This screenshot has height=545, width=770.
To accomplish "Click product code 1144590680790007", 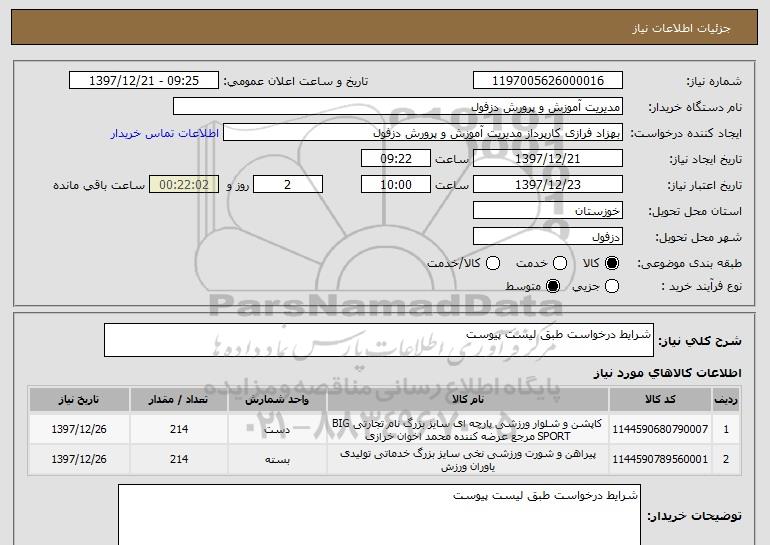I will [x=660, y=430].
